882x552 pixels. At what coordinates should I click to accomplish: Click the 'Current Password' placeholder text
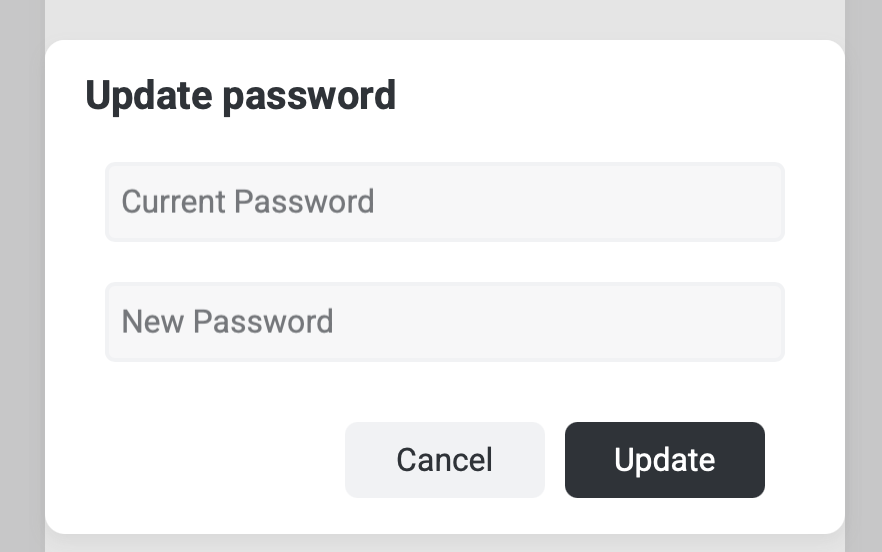pos(247,202)
